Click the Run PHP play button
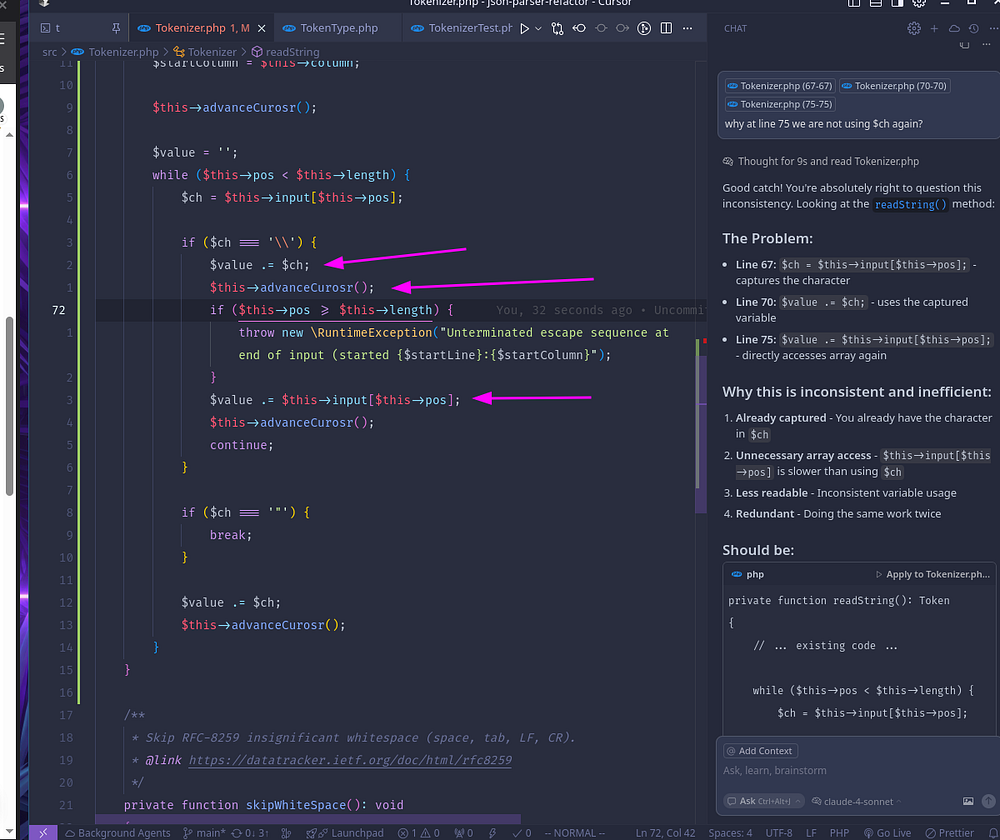The width and height of the screenshot is (1000, 840). point(524,29)
